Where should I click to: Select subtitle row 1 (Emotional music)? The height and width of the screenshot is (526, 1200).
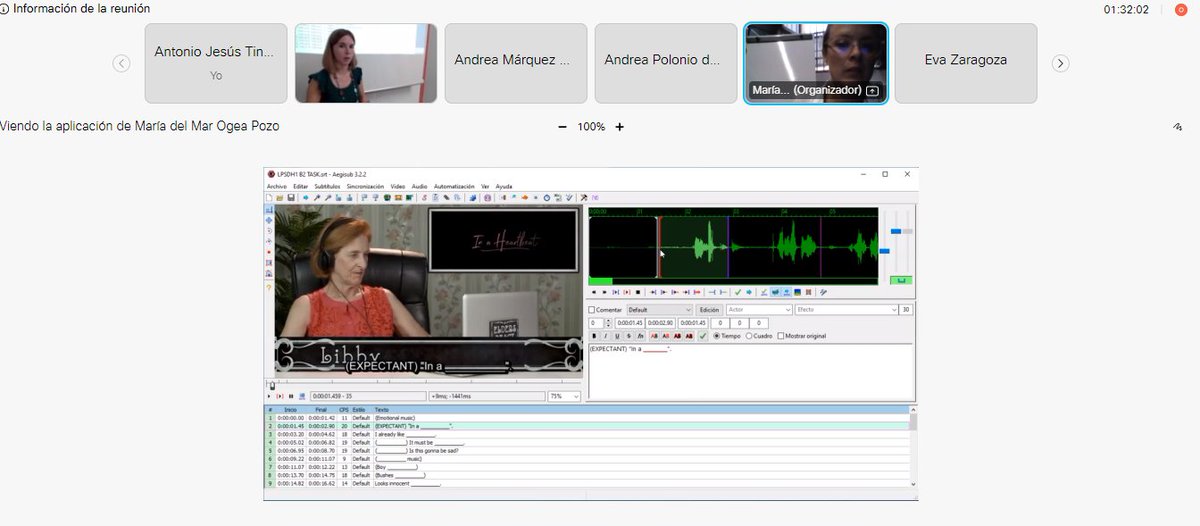[x=587, y=417]
